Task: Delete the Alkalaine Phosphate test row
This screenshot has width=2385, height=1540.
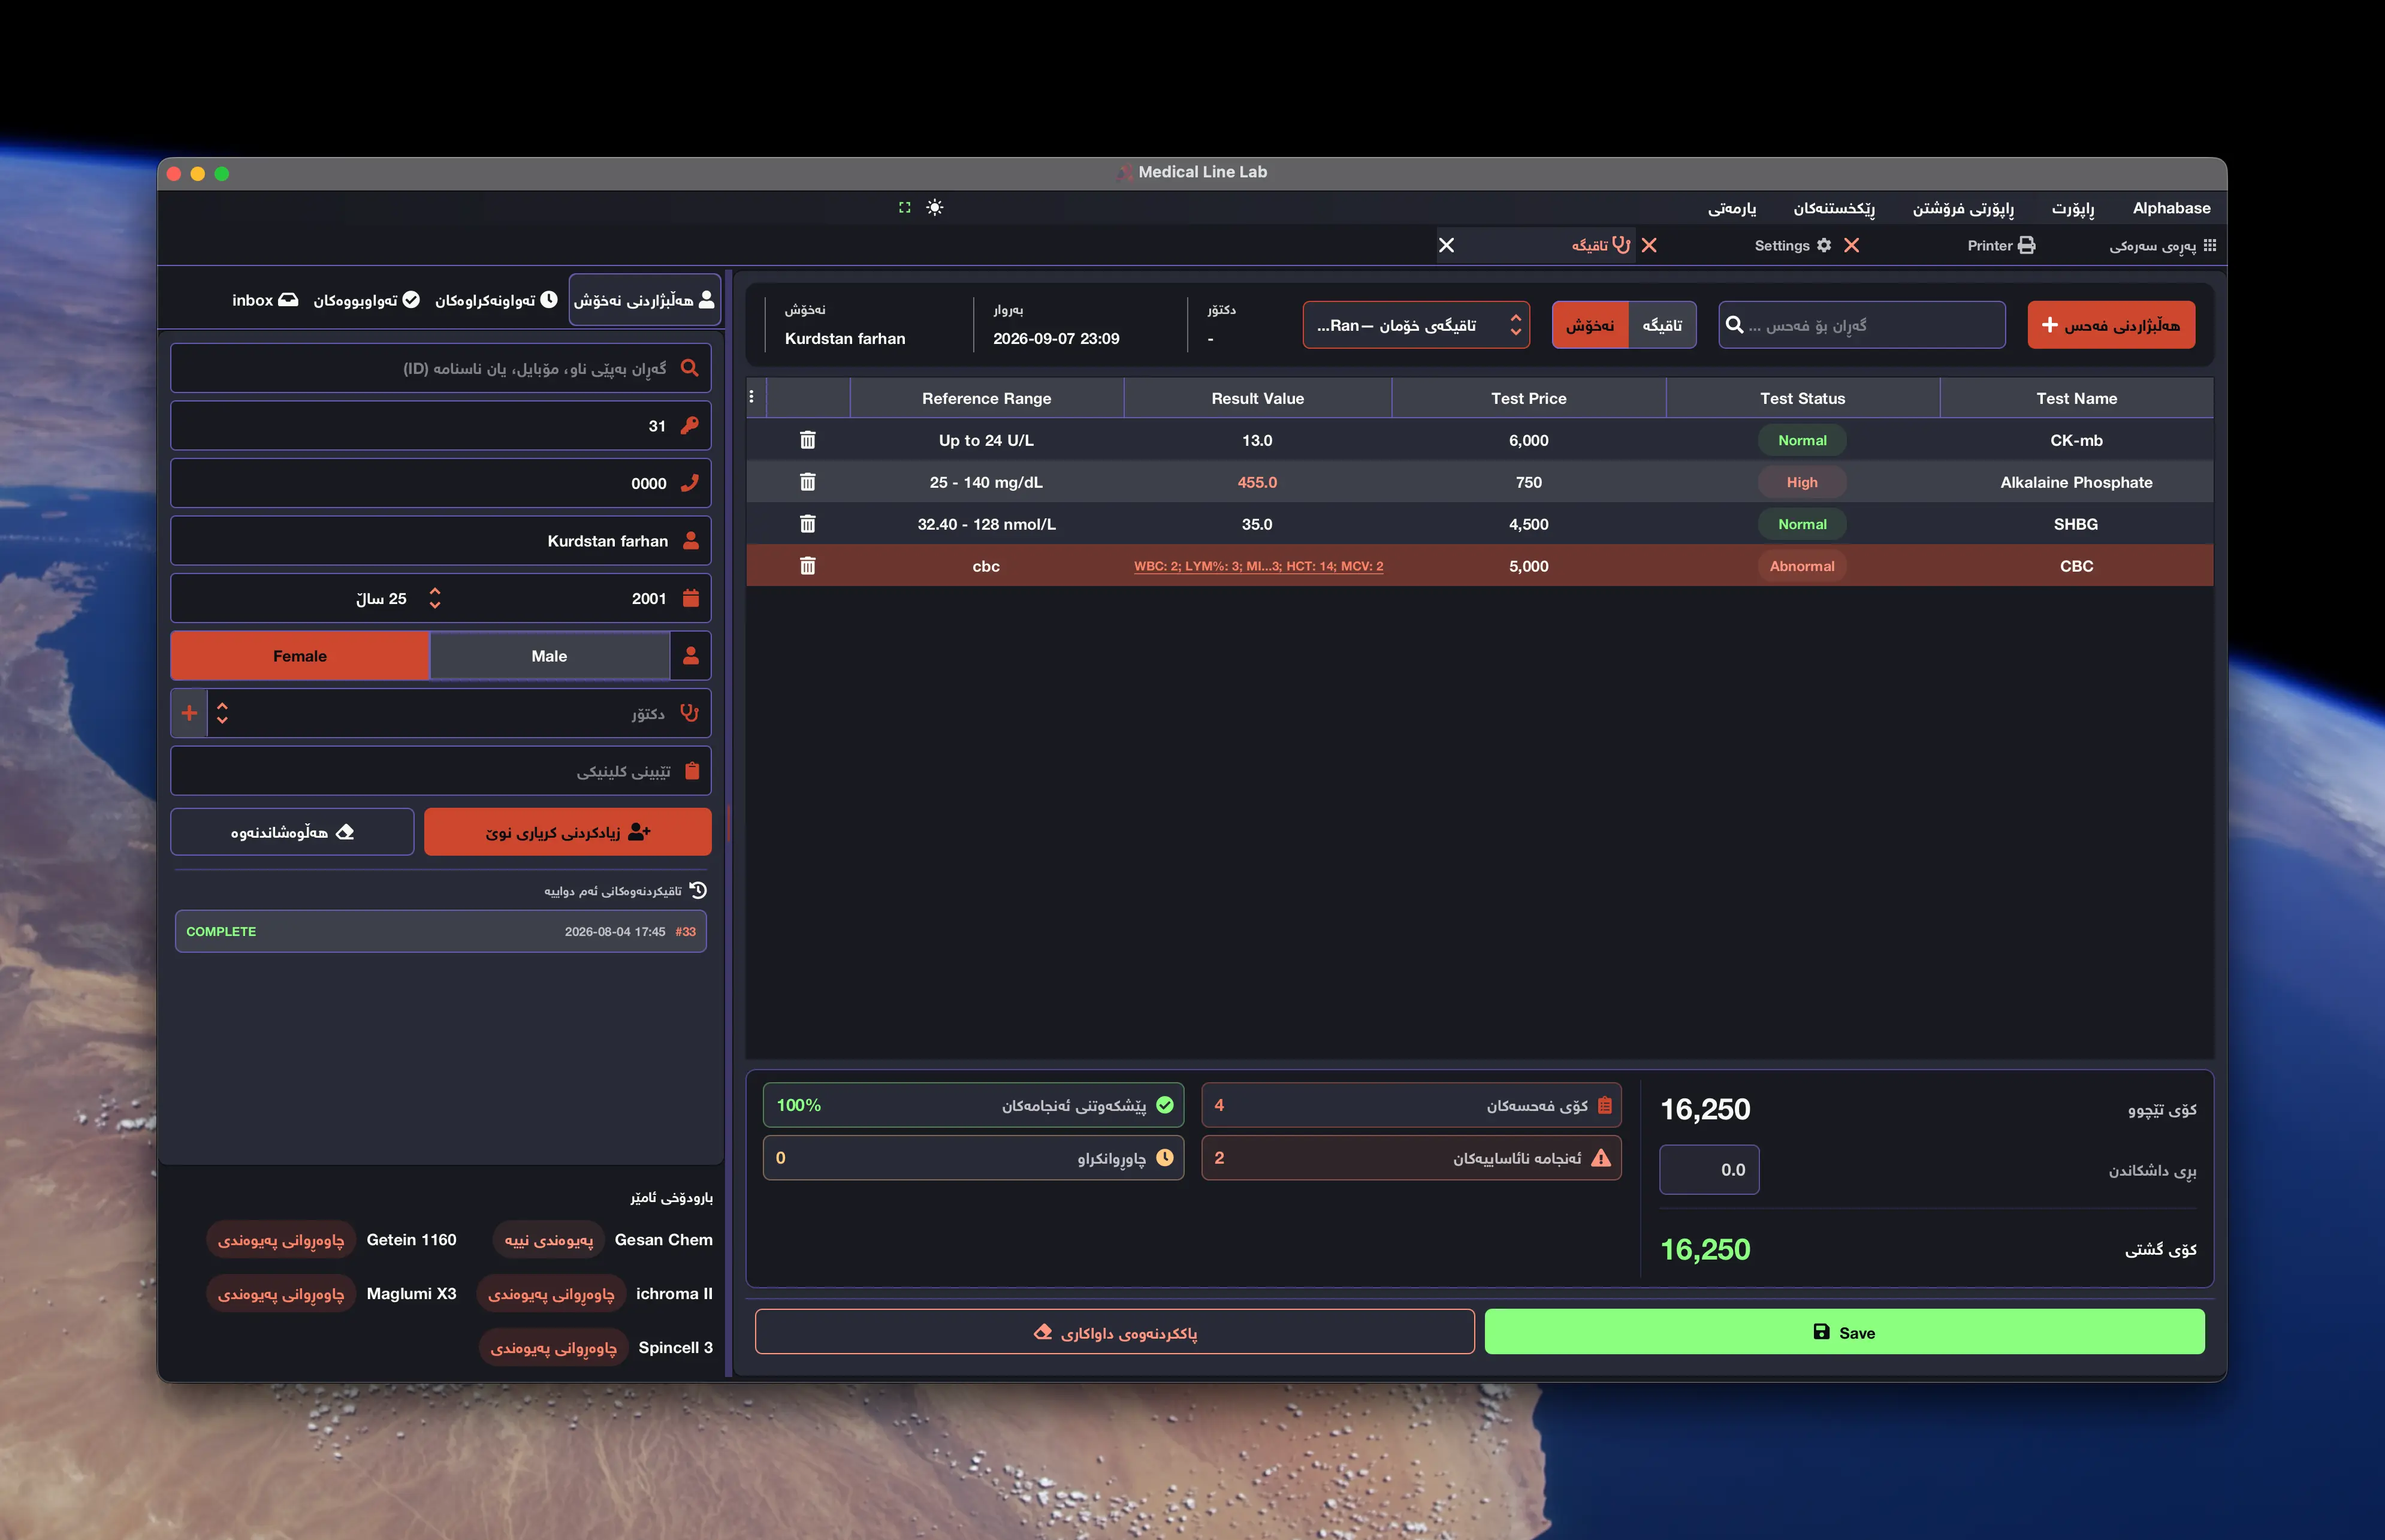Action: coord(808,482)
